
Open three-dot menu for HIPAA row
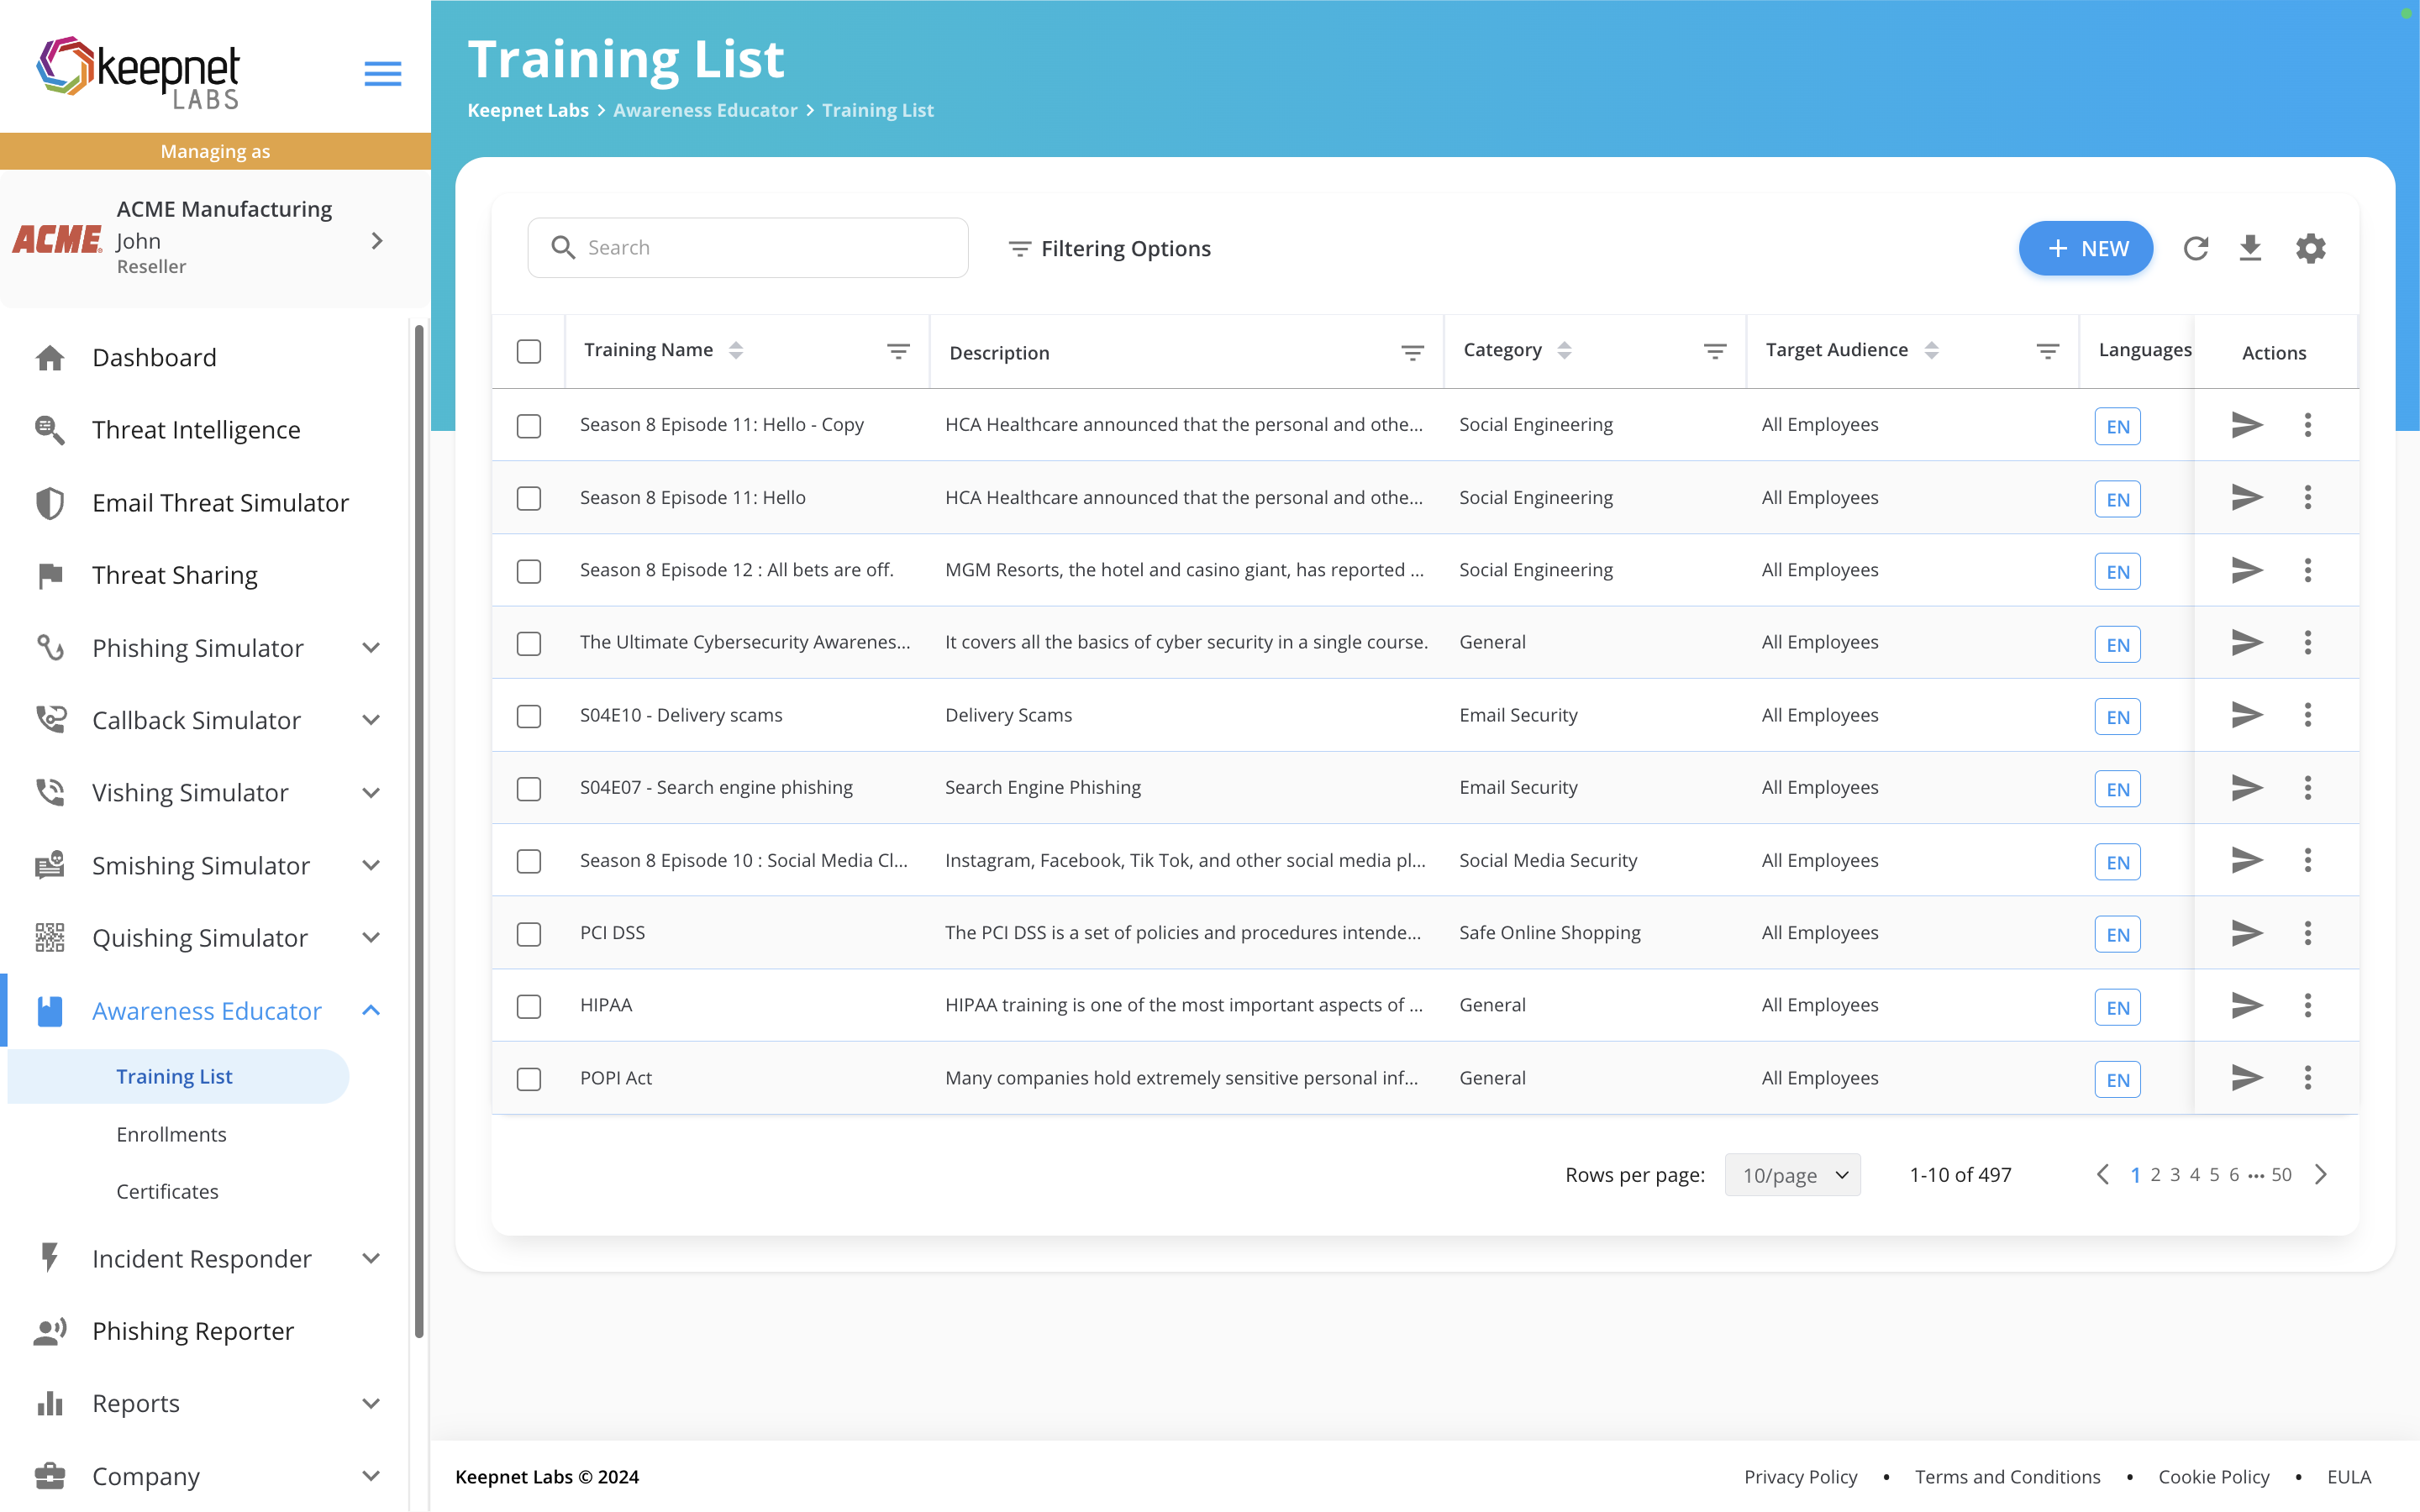(x=2308, y=1005)
